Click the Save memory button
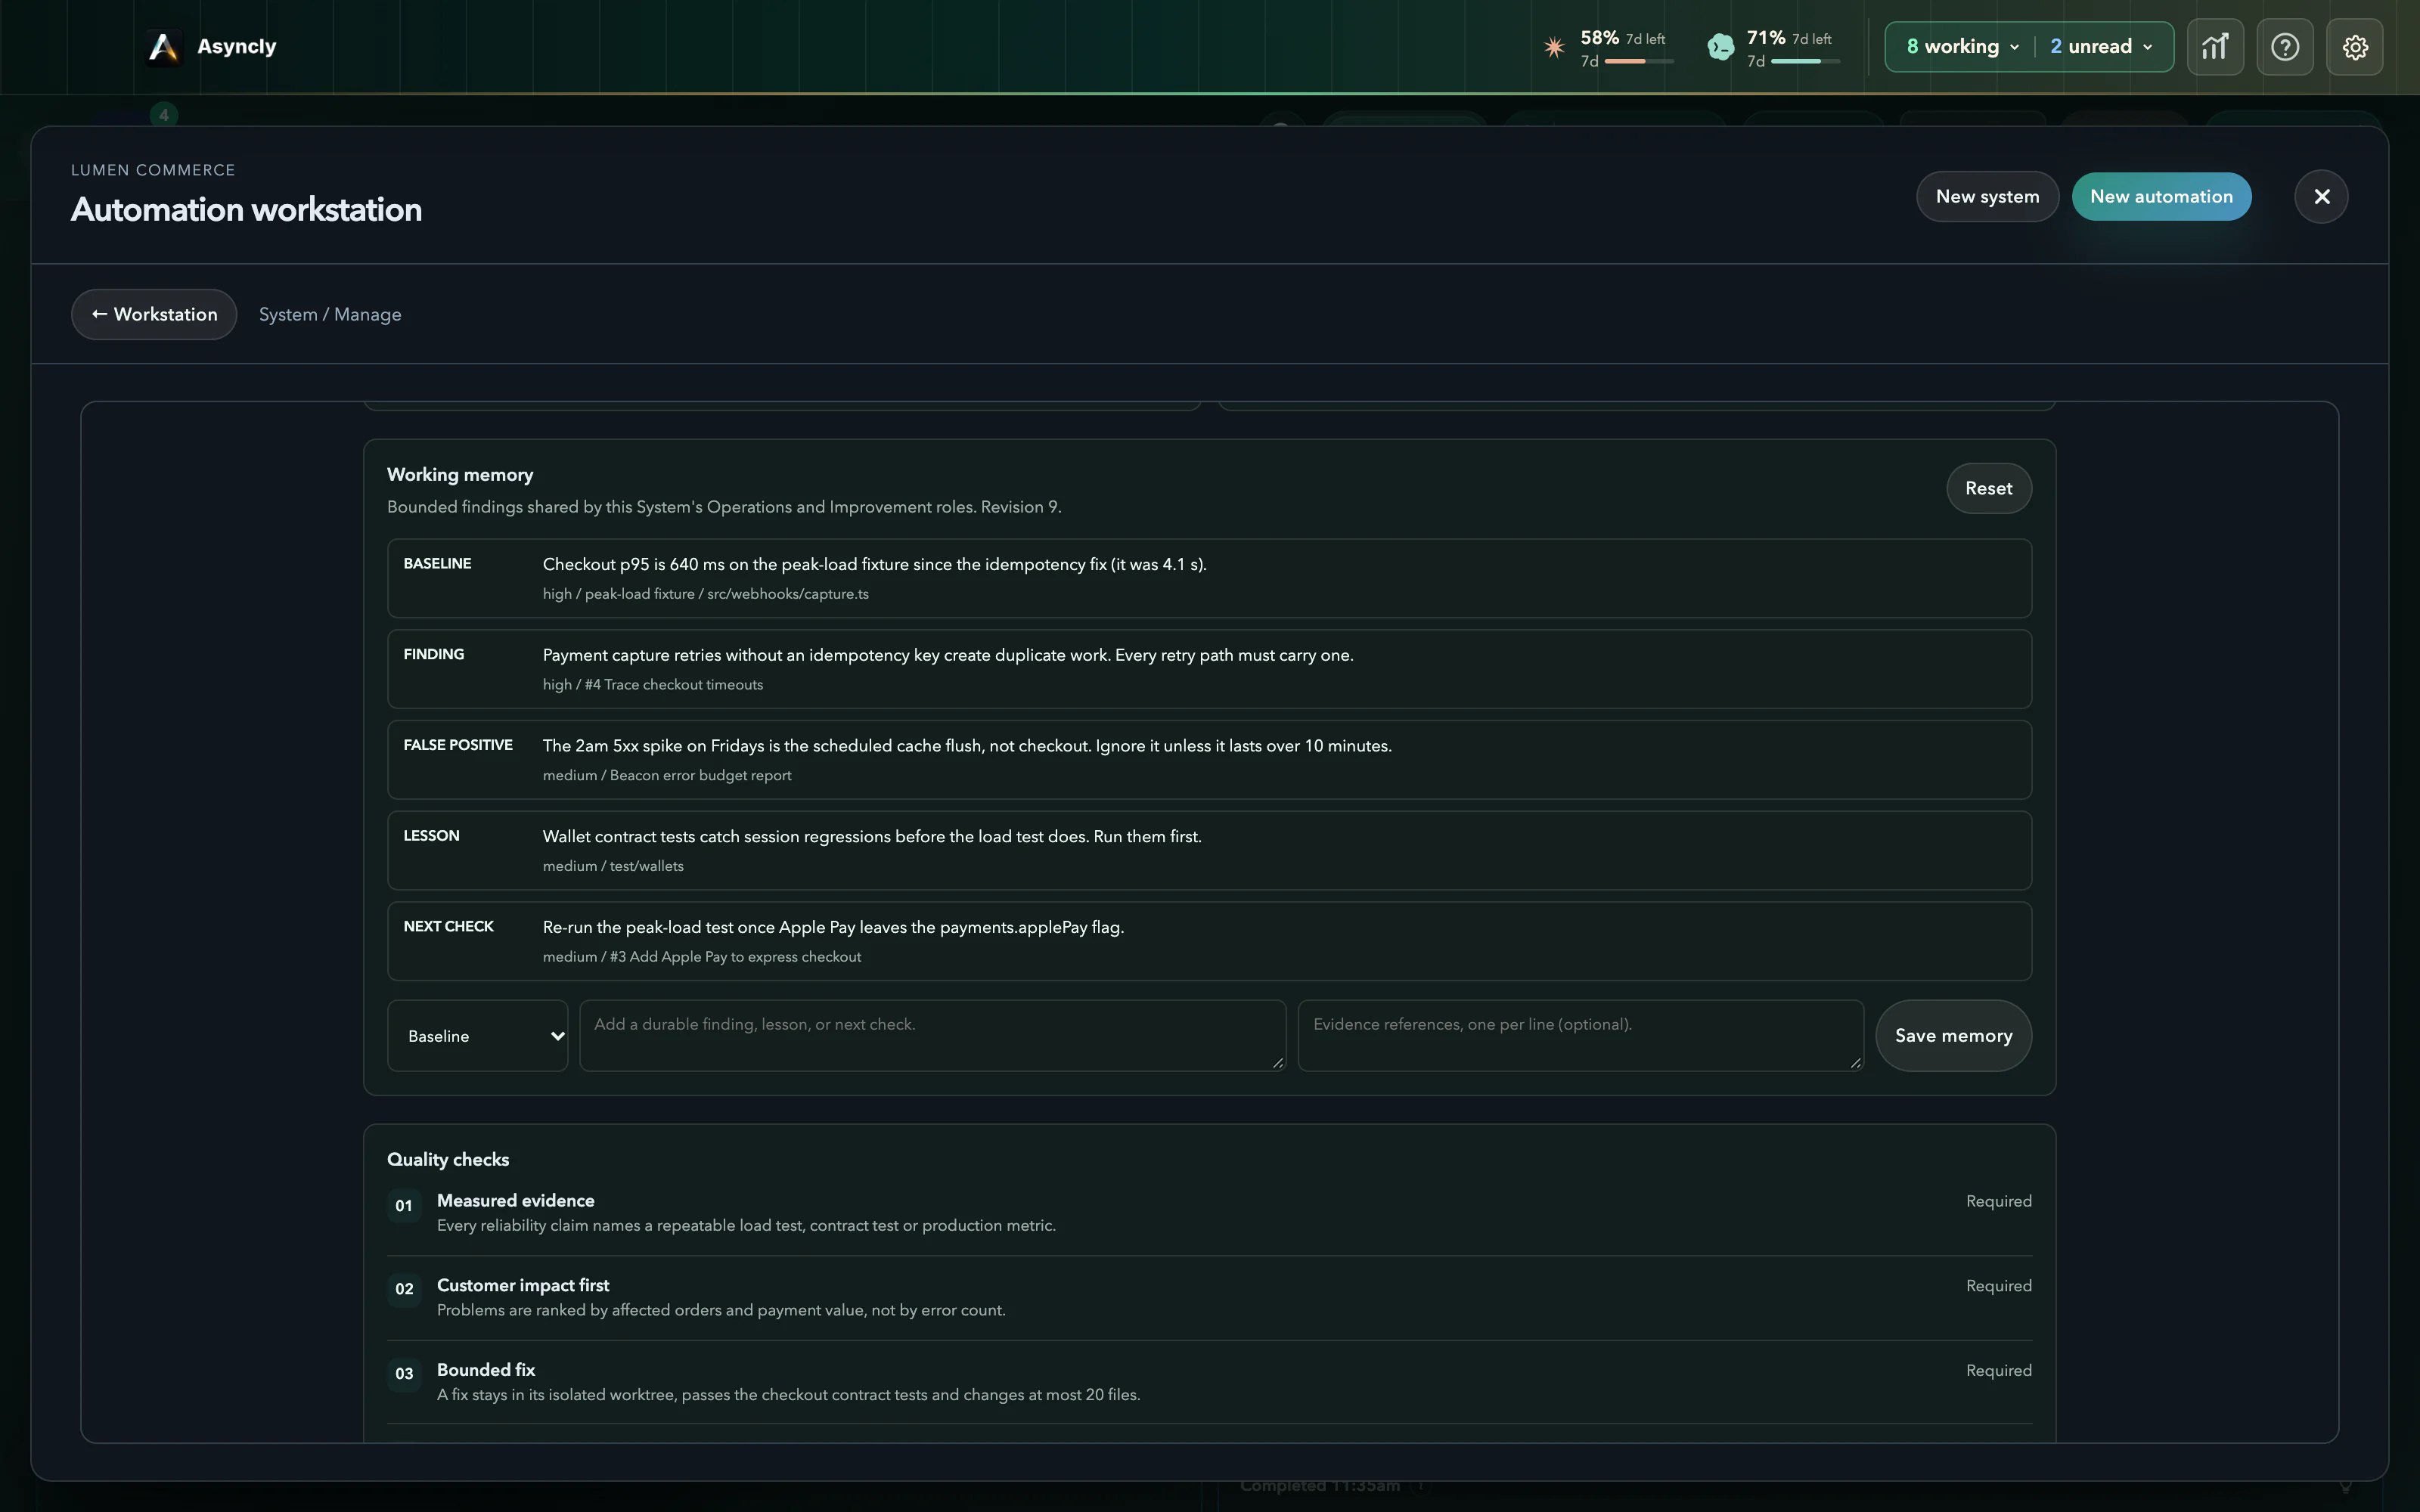 coord(1953,1036)
